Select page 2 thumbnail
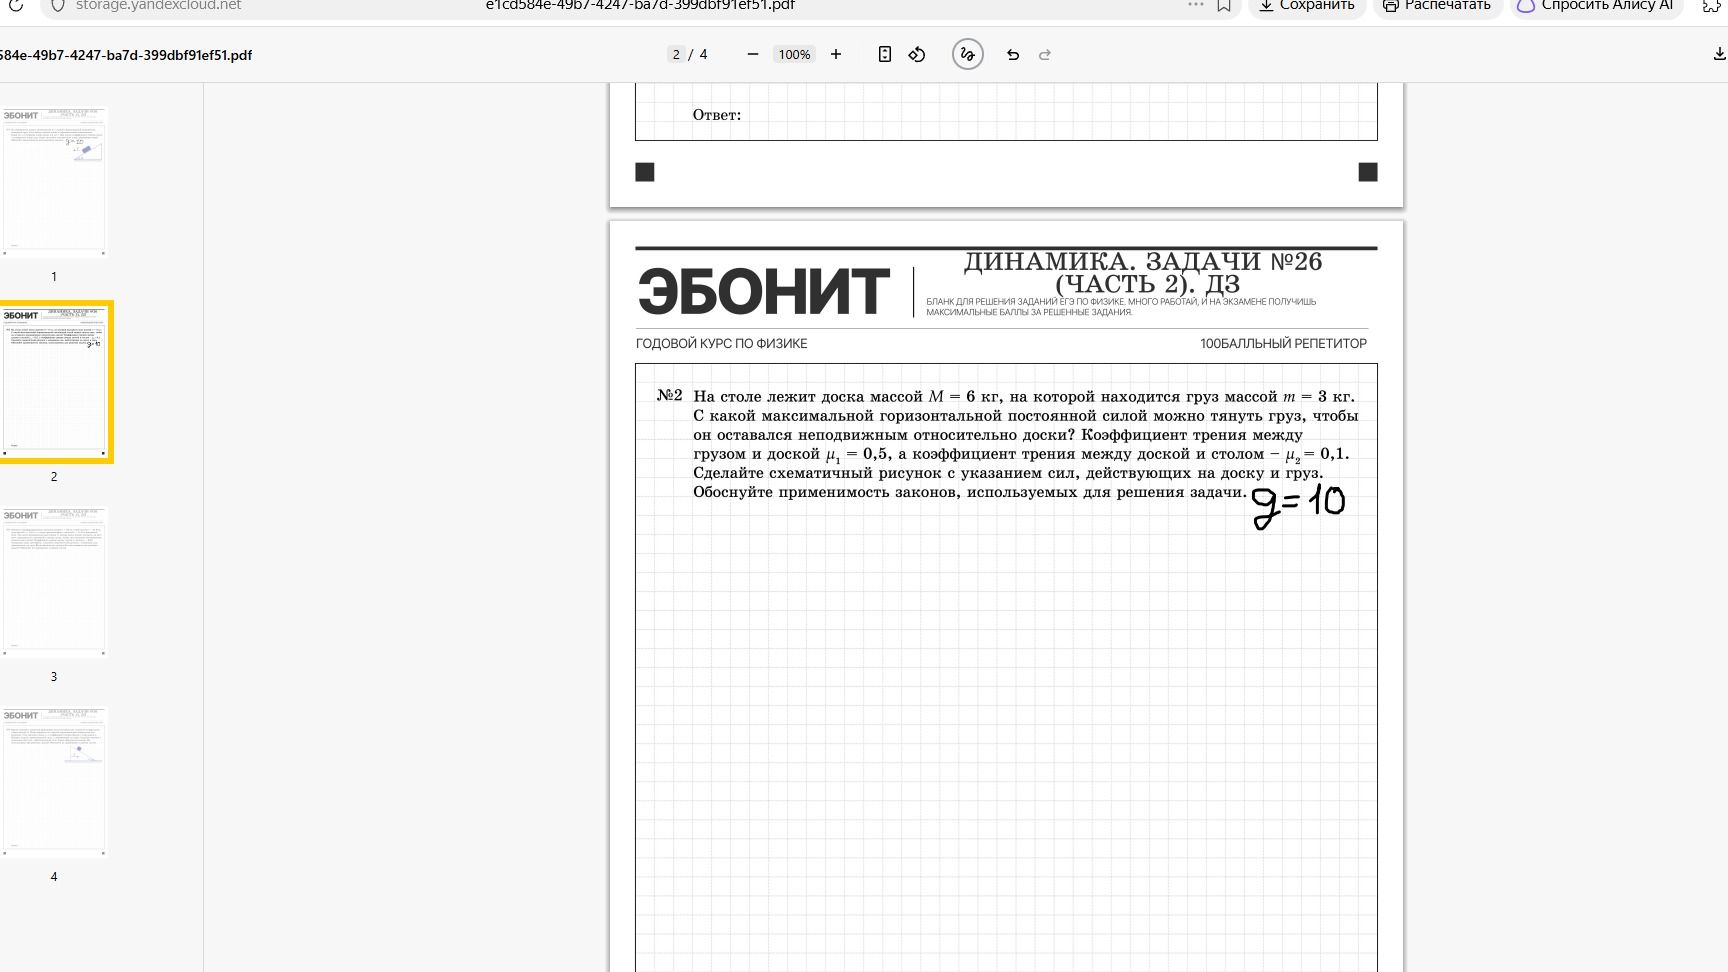 click(x=54, y=382)
